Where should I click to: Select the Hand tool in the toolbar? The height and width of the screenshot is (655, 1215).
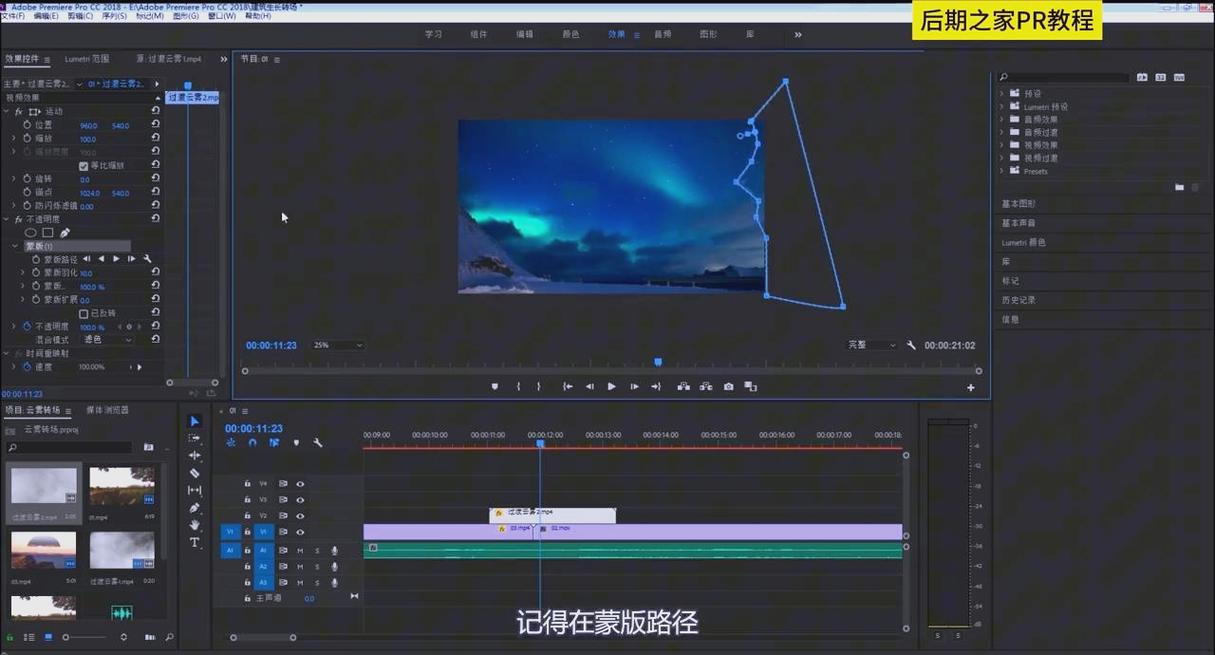pos(195,525)
